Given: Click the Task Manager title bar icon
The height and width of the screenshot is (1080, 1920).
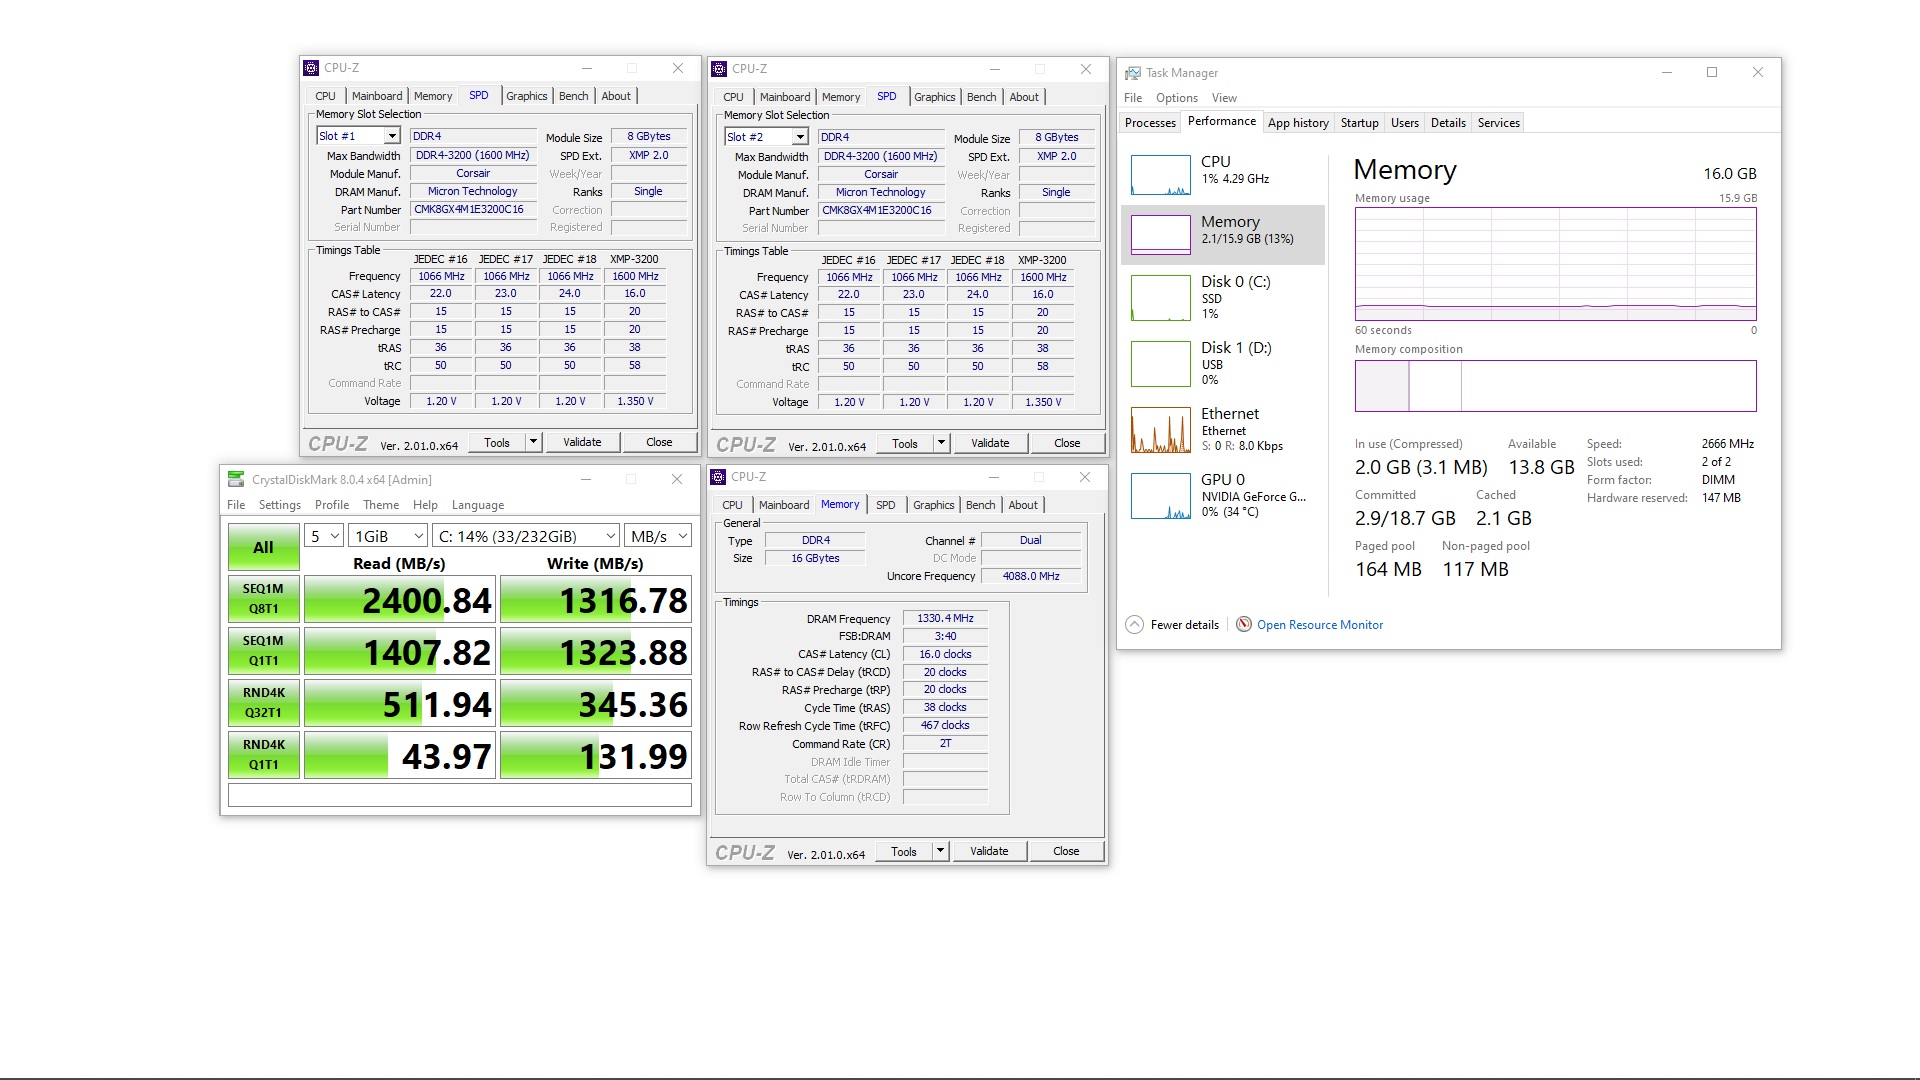Looking at the screenshot, I should [x=1132, y=73].
